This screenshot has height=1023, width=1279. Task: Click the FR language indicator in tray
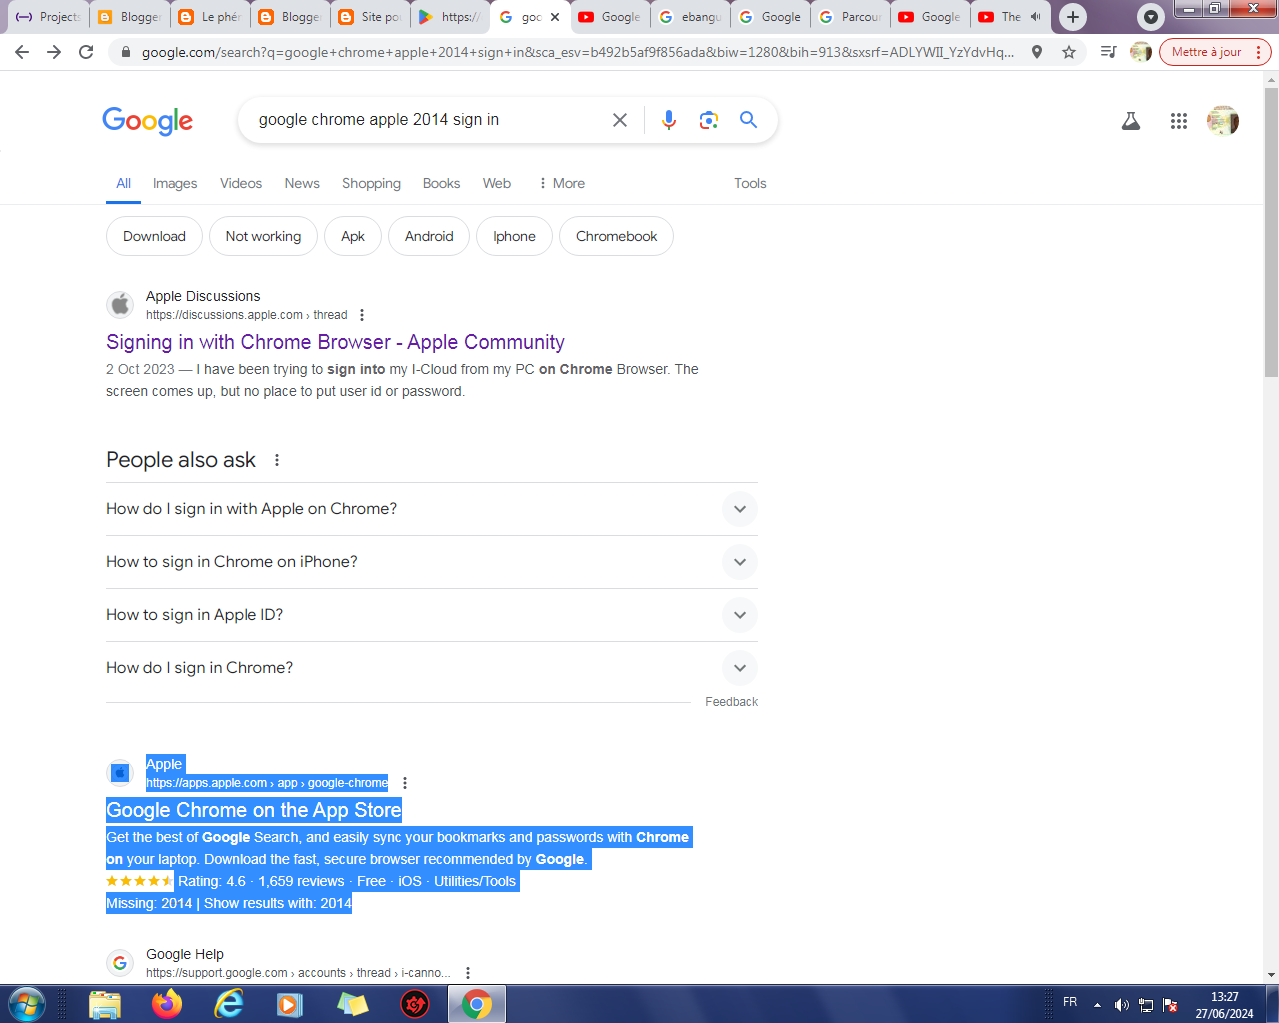1070,1002
